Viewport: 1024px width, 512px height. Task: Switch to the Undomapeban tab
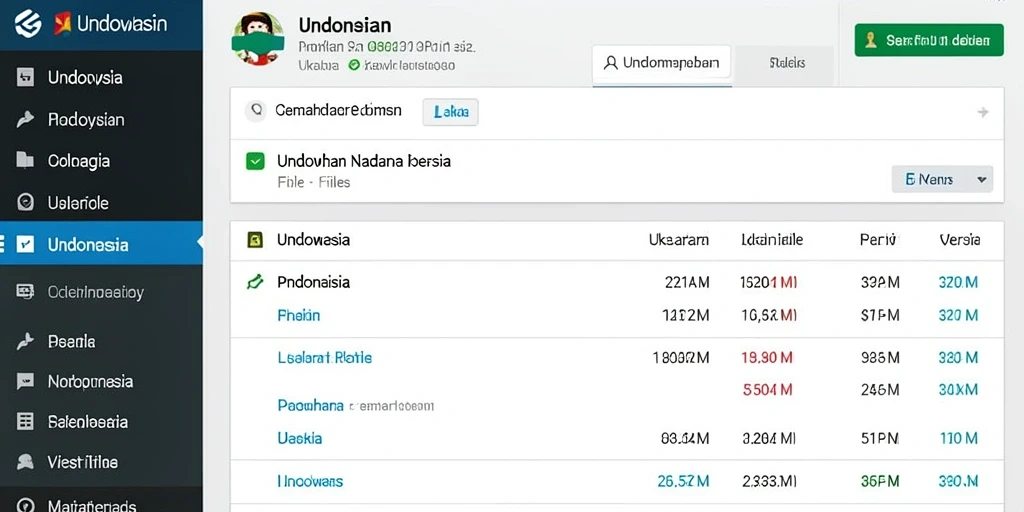pos(662,63)
